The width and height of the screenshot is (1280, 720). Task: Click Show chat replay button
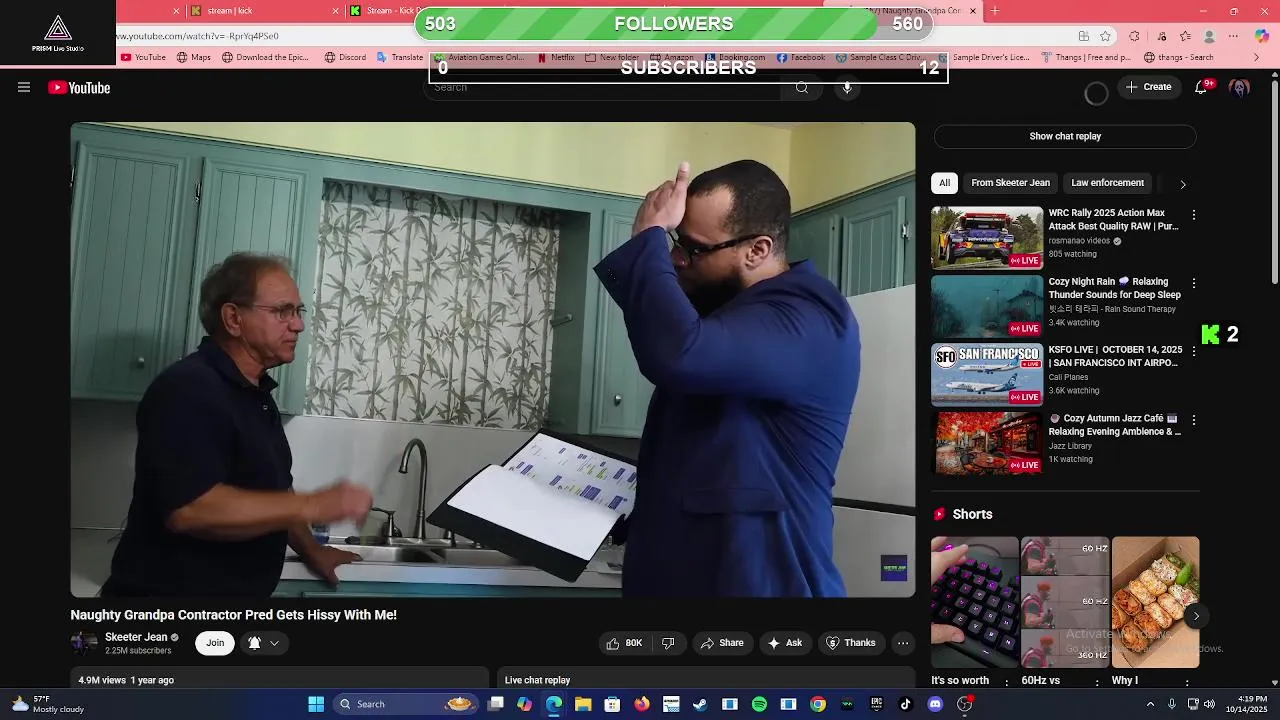pos(1065,136)
